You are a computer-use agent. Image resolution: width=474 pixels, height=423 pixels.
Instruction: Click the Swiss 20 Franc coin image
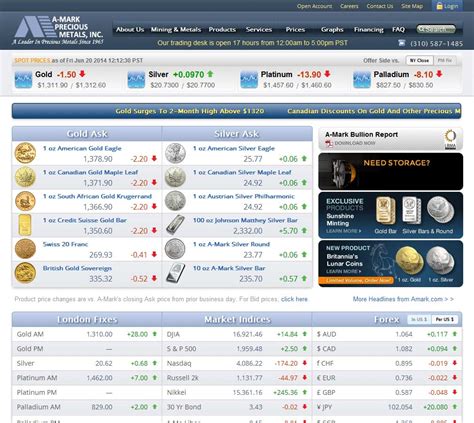pyautogui.click(x=25, y=249)
